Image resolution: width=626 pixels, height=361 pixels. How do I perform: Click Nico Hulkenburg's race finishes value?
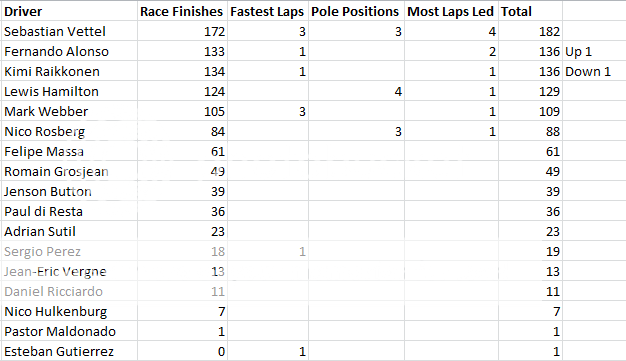pyautogui.click(x=182, y=311)
